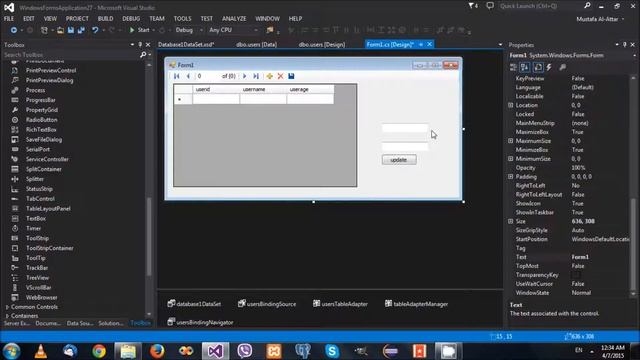The image size is (640, 360).
Task: Open Google Chrome from the taskbar
Action: [99, 351]
